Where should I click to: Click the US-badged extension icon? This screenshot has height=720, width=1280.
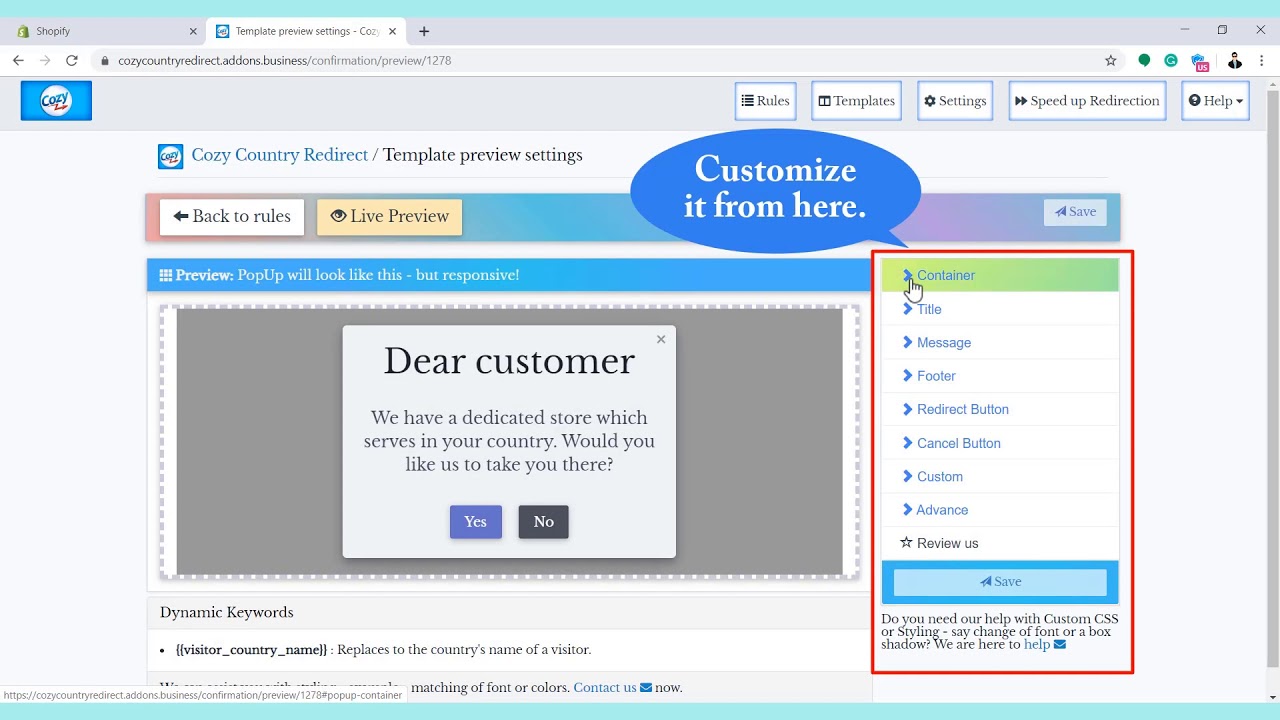tap(1200, 61)
